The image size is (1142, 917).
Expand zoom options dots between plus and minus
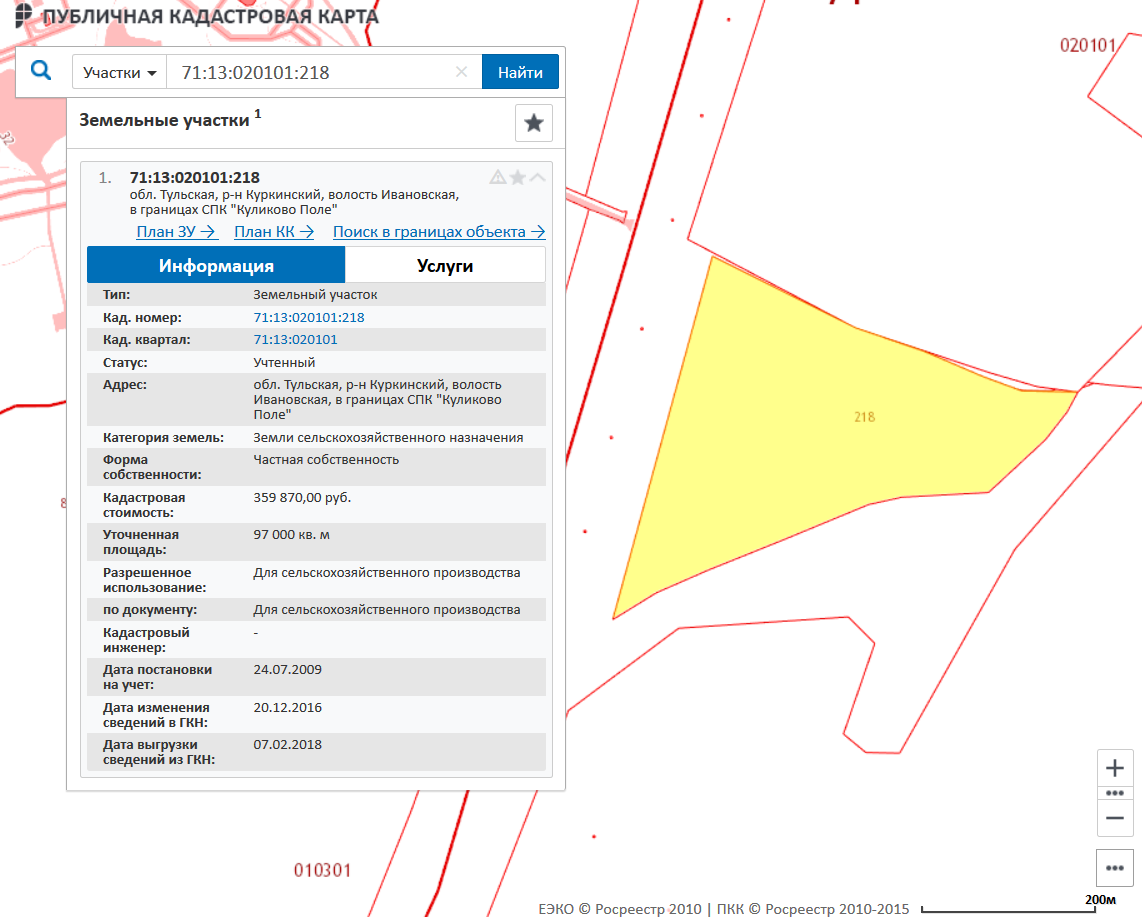(x=1115, y=793)
